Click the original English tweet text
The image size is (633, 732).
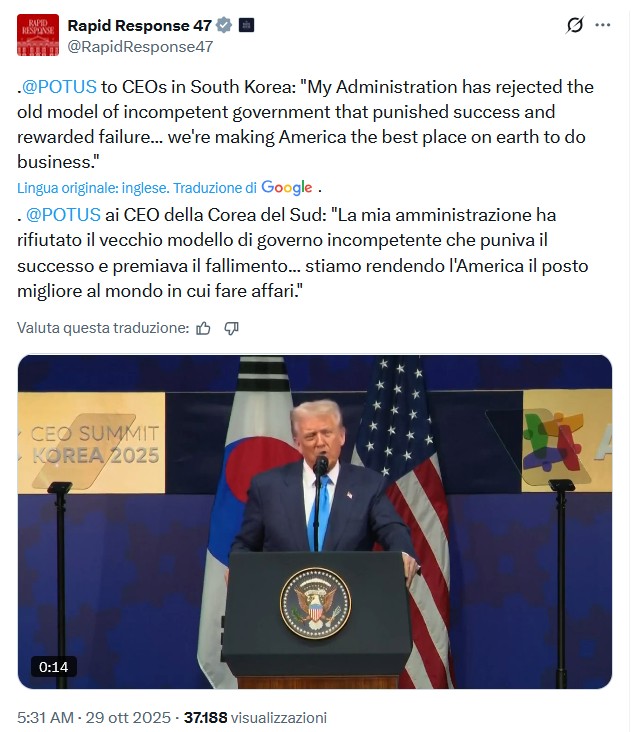(x=300, y=124)
